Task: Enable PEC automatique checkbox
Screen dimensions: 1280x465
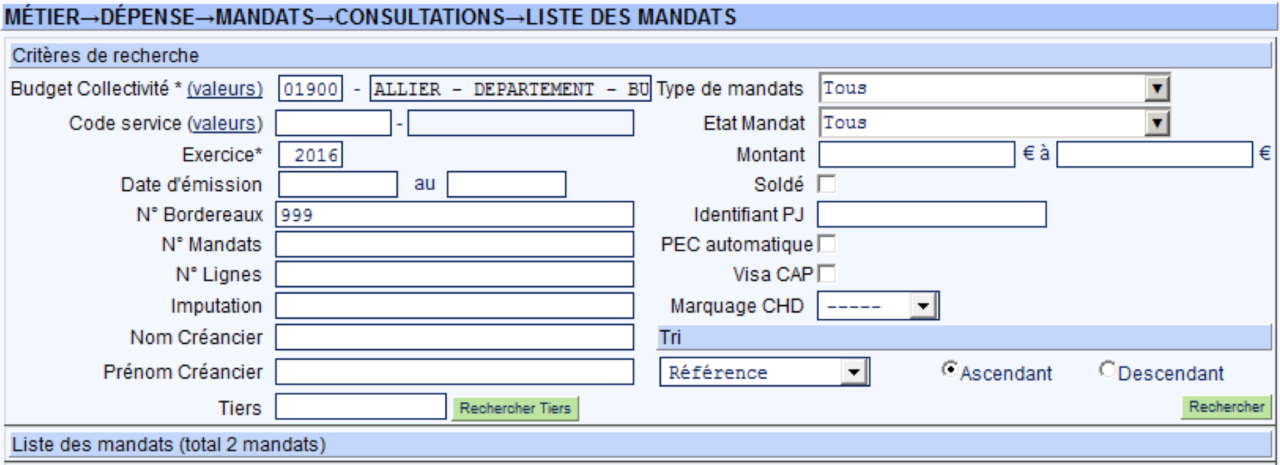Action: click(x=826, y=243)
